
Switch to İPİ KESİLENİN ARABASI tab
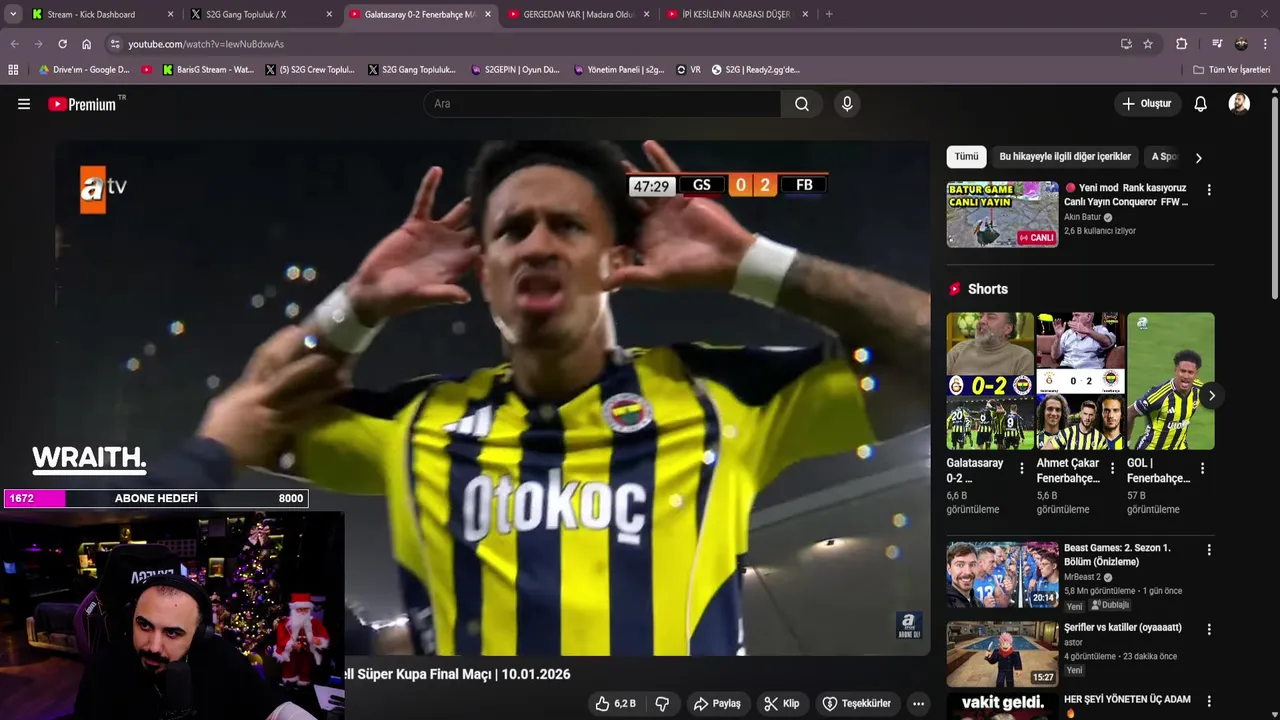tap(736, 14)
